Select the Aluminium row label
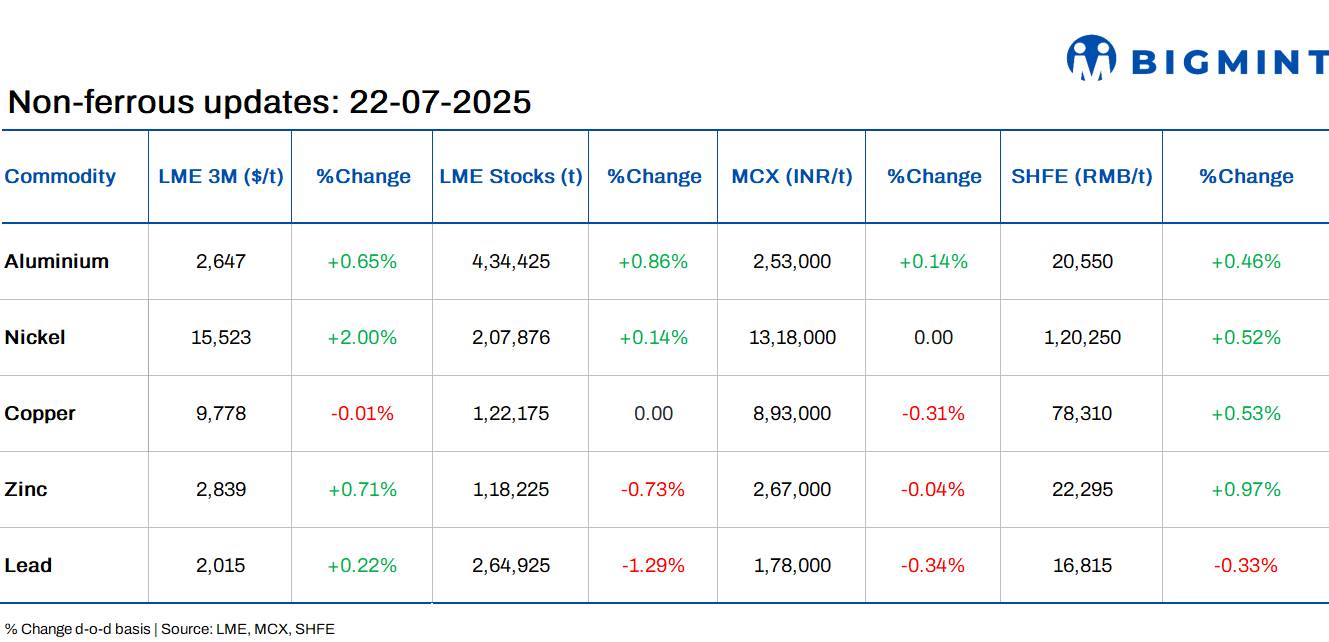This screenshot has height=642, width=1329. click(57, 261)
